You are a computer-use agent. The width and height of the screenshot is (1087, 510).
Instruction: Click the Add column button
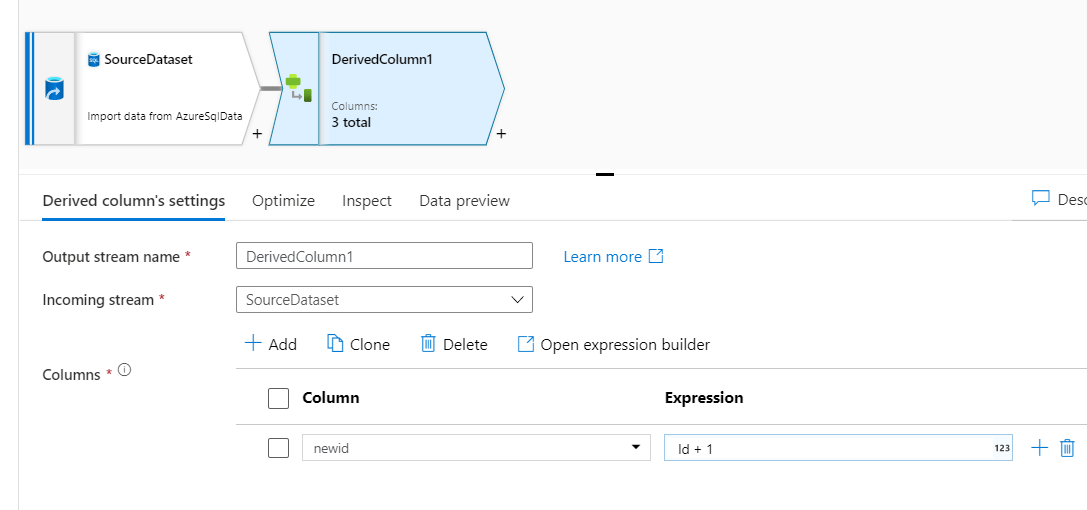click(x=271, y=344)
